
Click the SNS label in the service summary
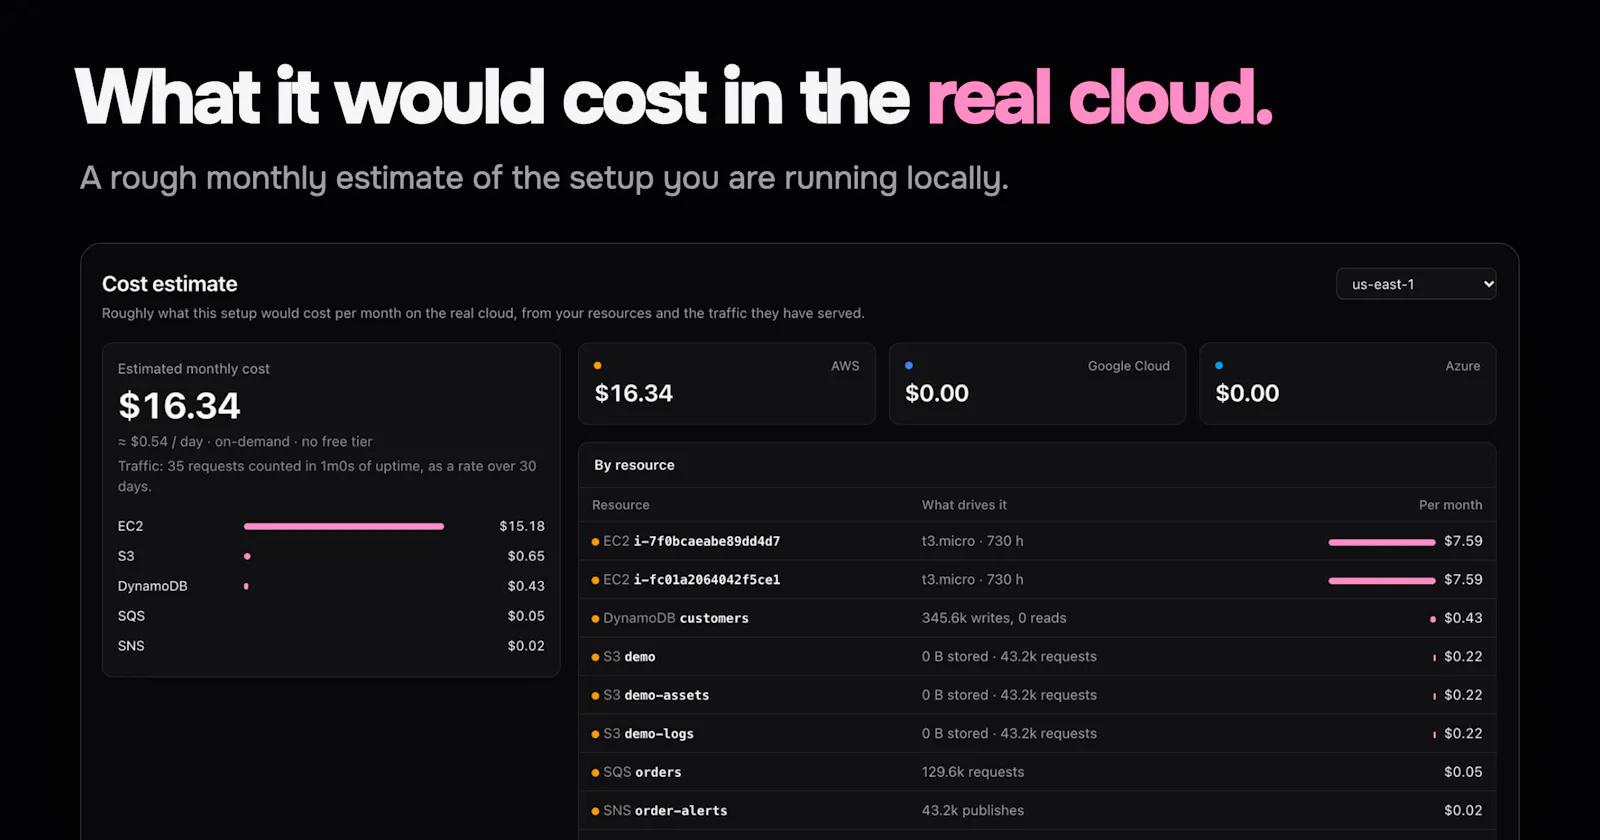(x=131, y=646)
